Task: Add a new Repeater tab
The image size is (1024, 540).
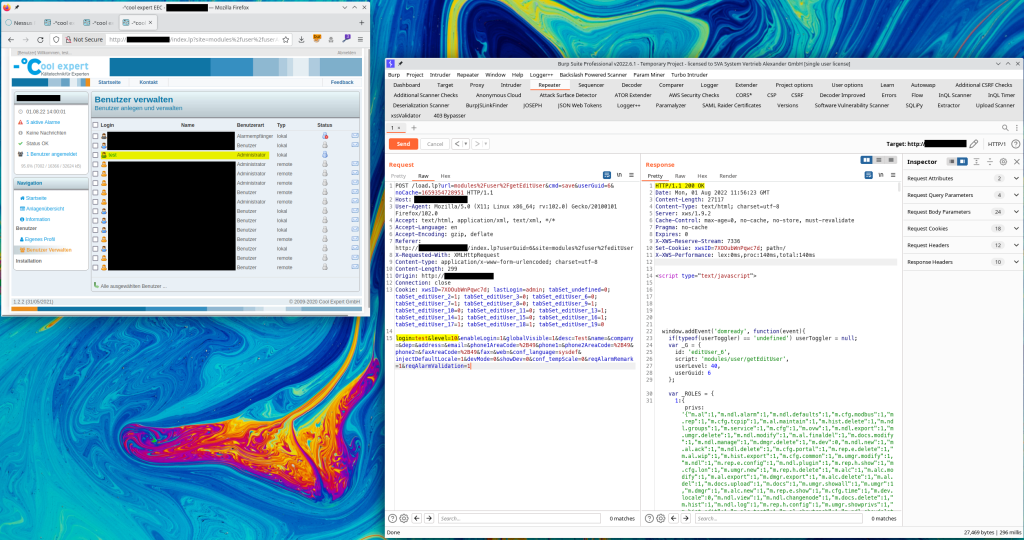Action: tap(413, 128)
